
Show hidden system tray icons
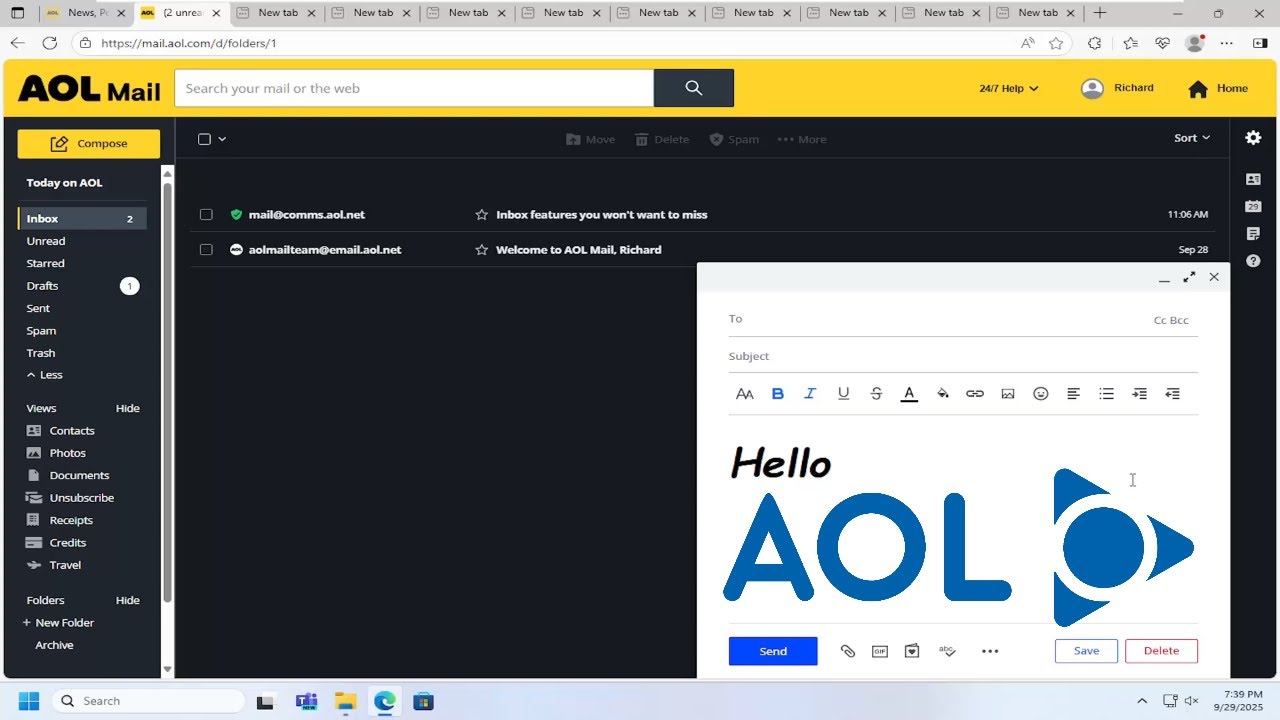1142,701
